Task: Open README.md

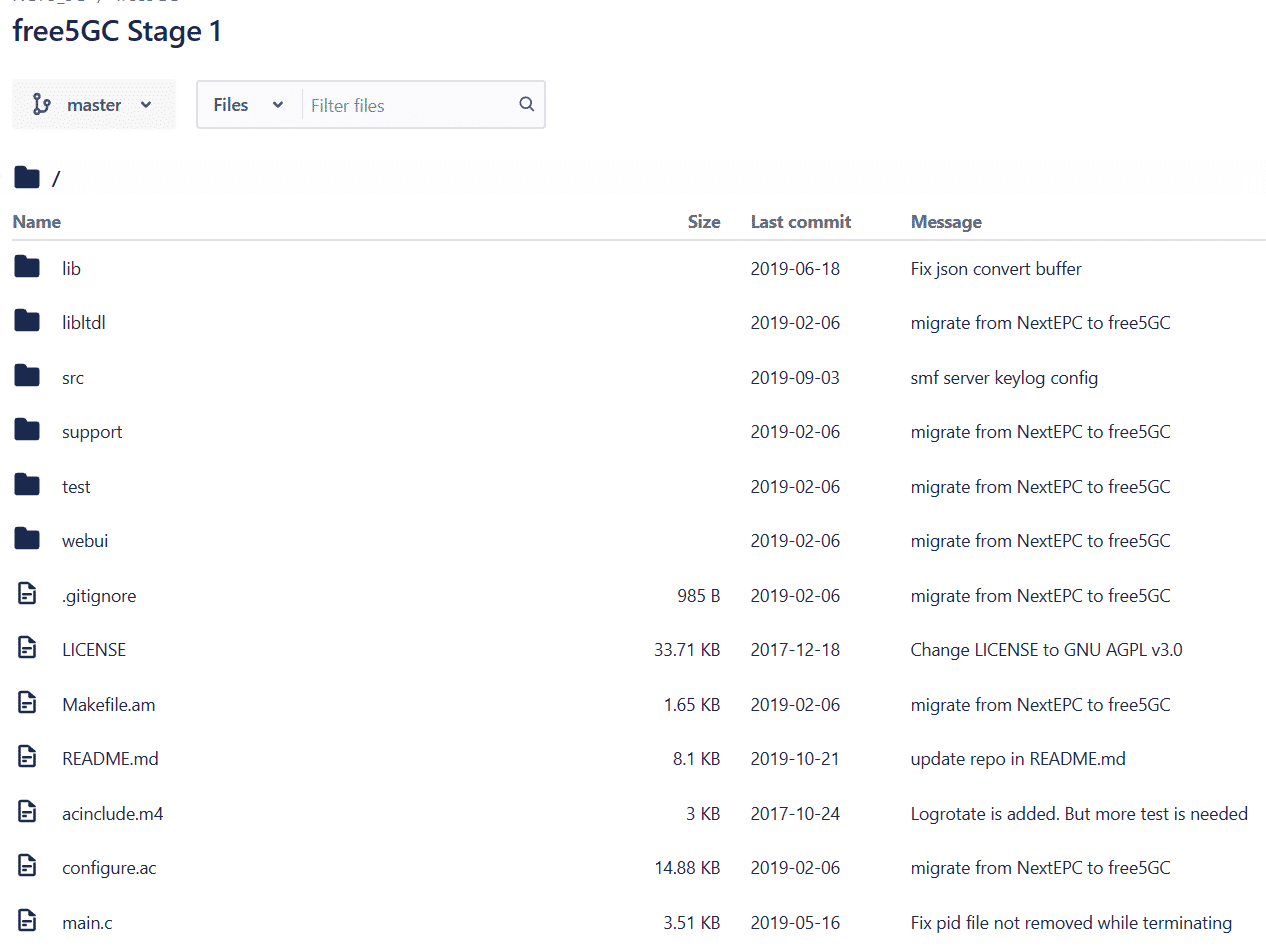Action: [x=110, y=759]
